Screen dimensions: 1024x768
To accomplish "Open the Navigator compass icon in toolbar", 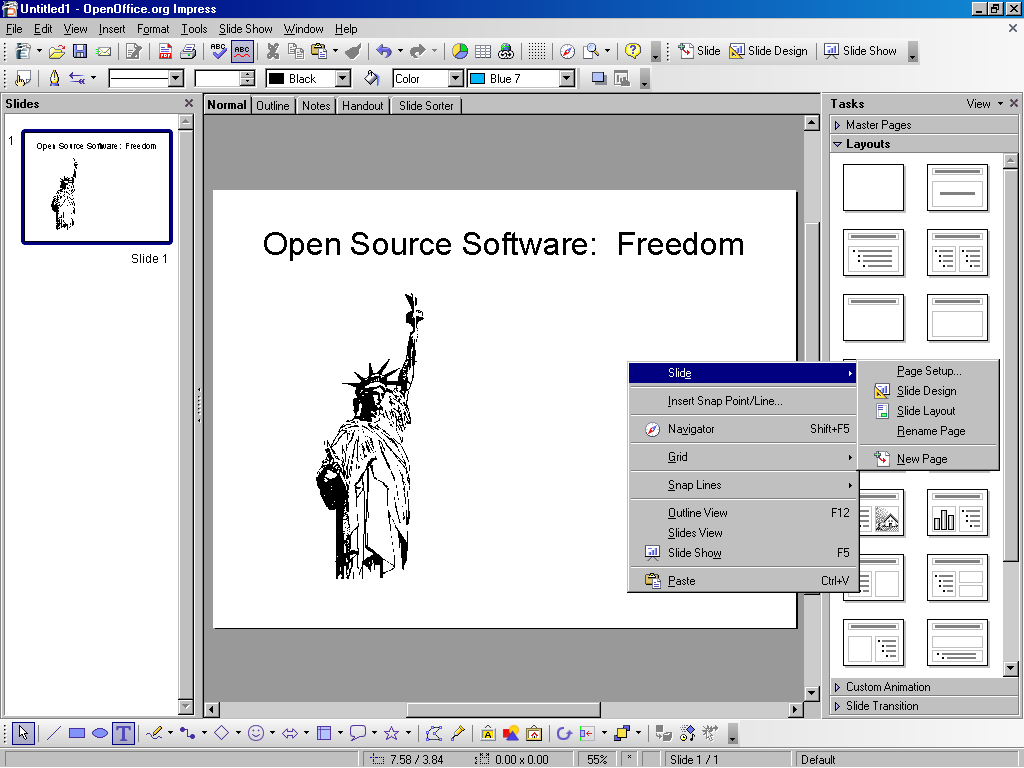I will tap(567, 51).
